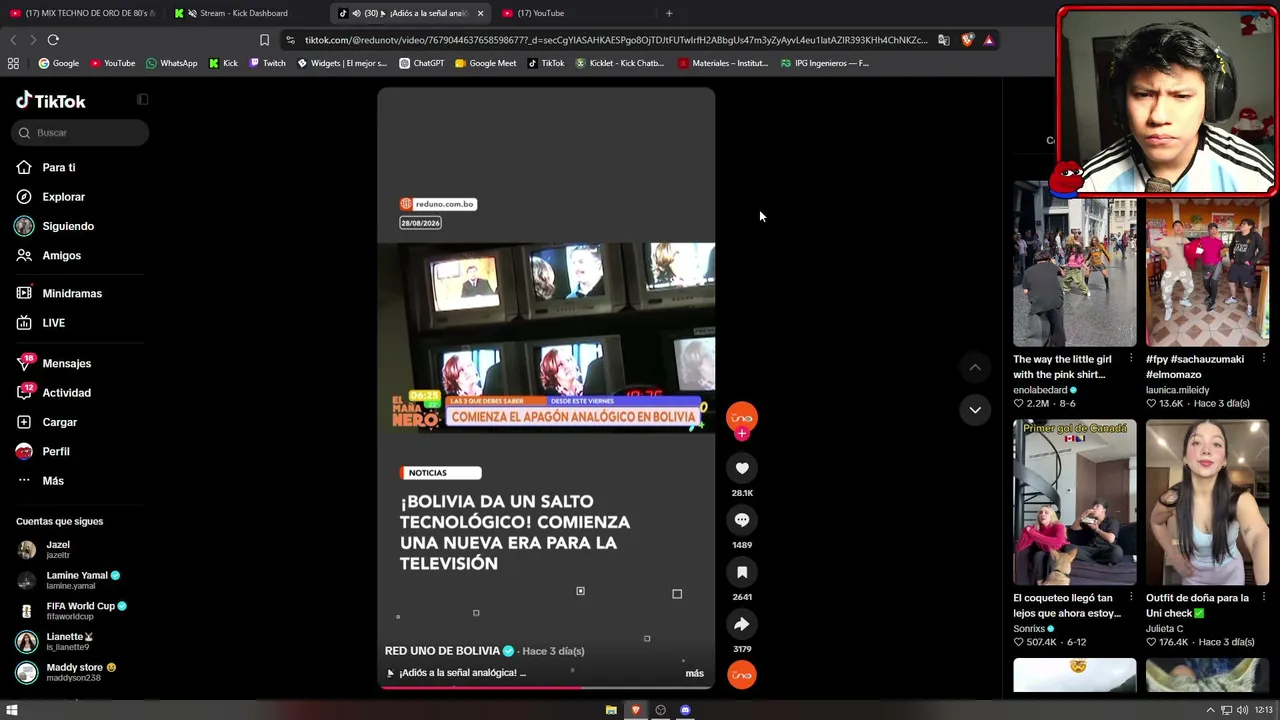Switch to the Stream - Kick Dashboard tab

(x=243, y=13)
